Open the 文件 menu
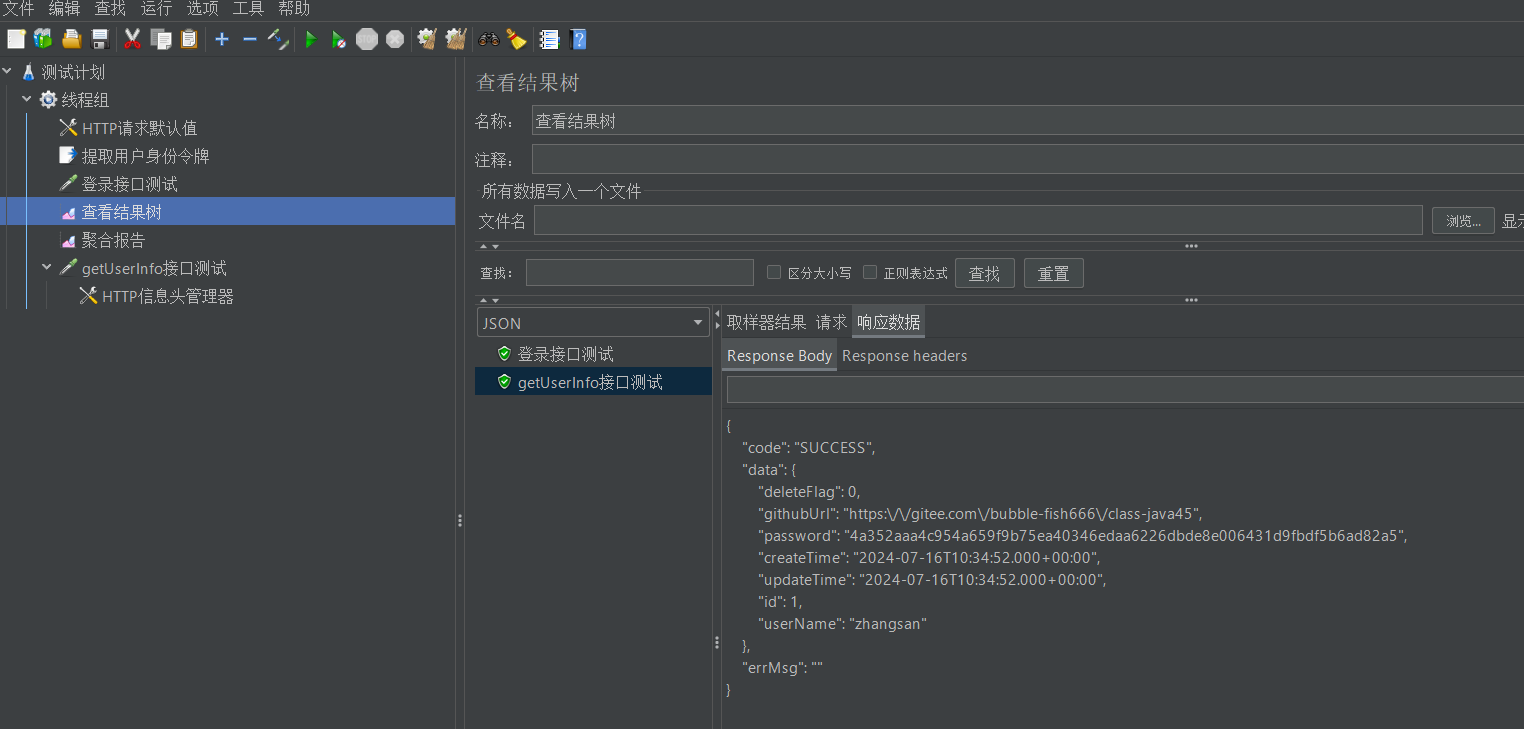 (x=18, y=9)
